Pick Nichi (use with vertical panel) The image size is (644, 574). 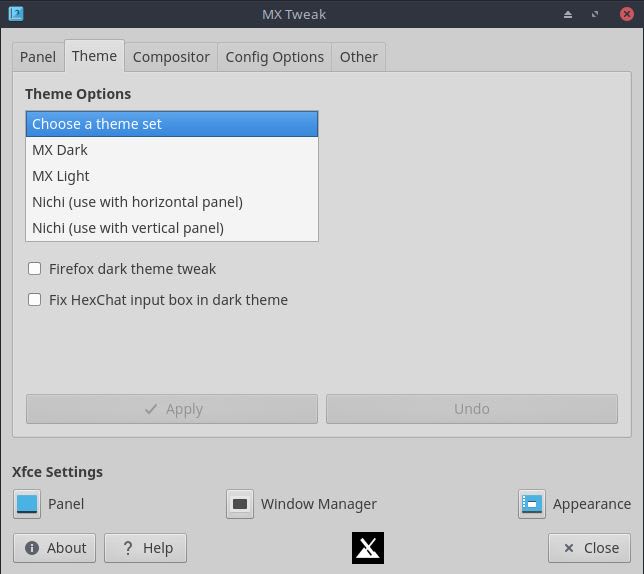[x=172, y=228]
